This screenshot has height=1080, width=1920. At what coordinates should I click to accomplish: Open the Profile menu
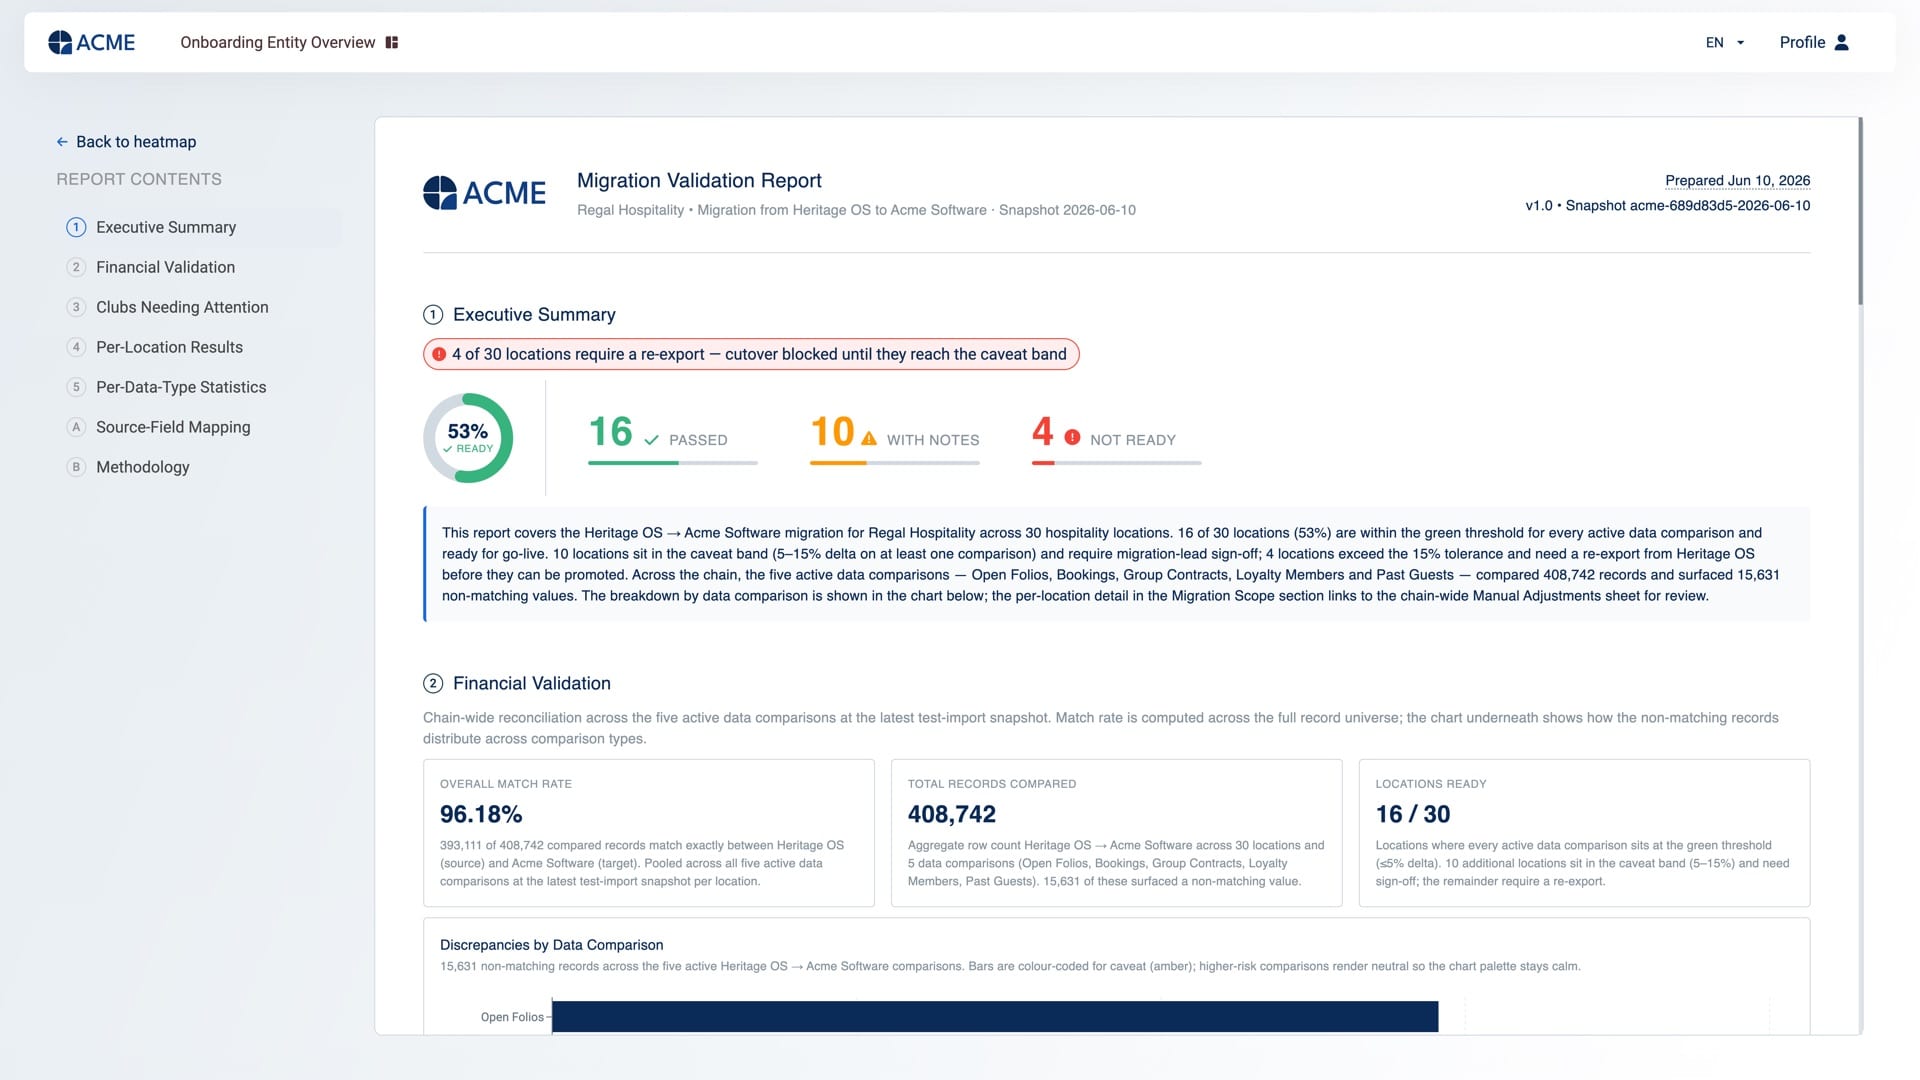click(1814, 42)
